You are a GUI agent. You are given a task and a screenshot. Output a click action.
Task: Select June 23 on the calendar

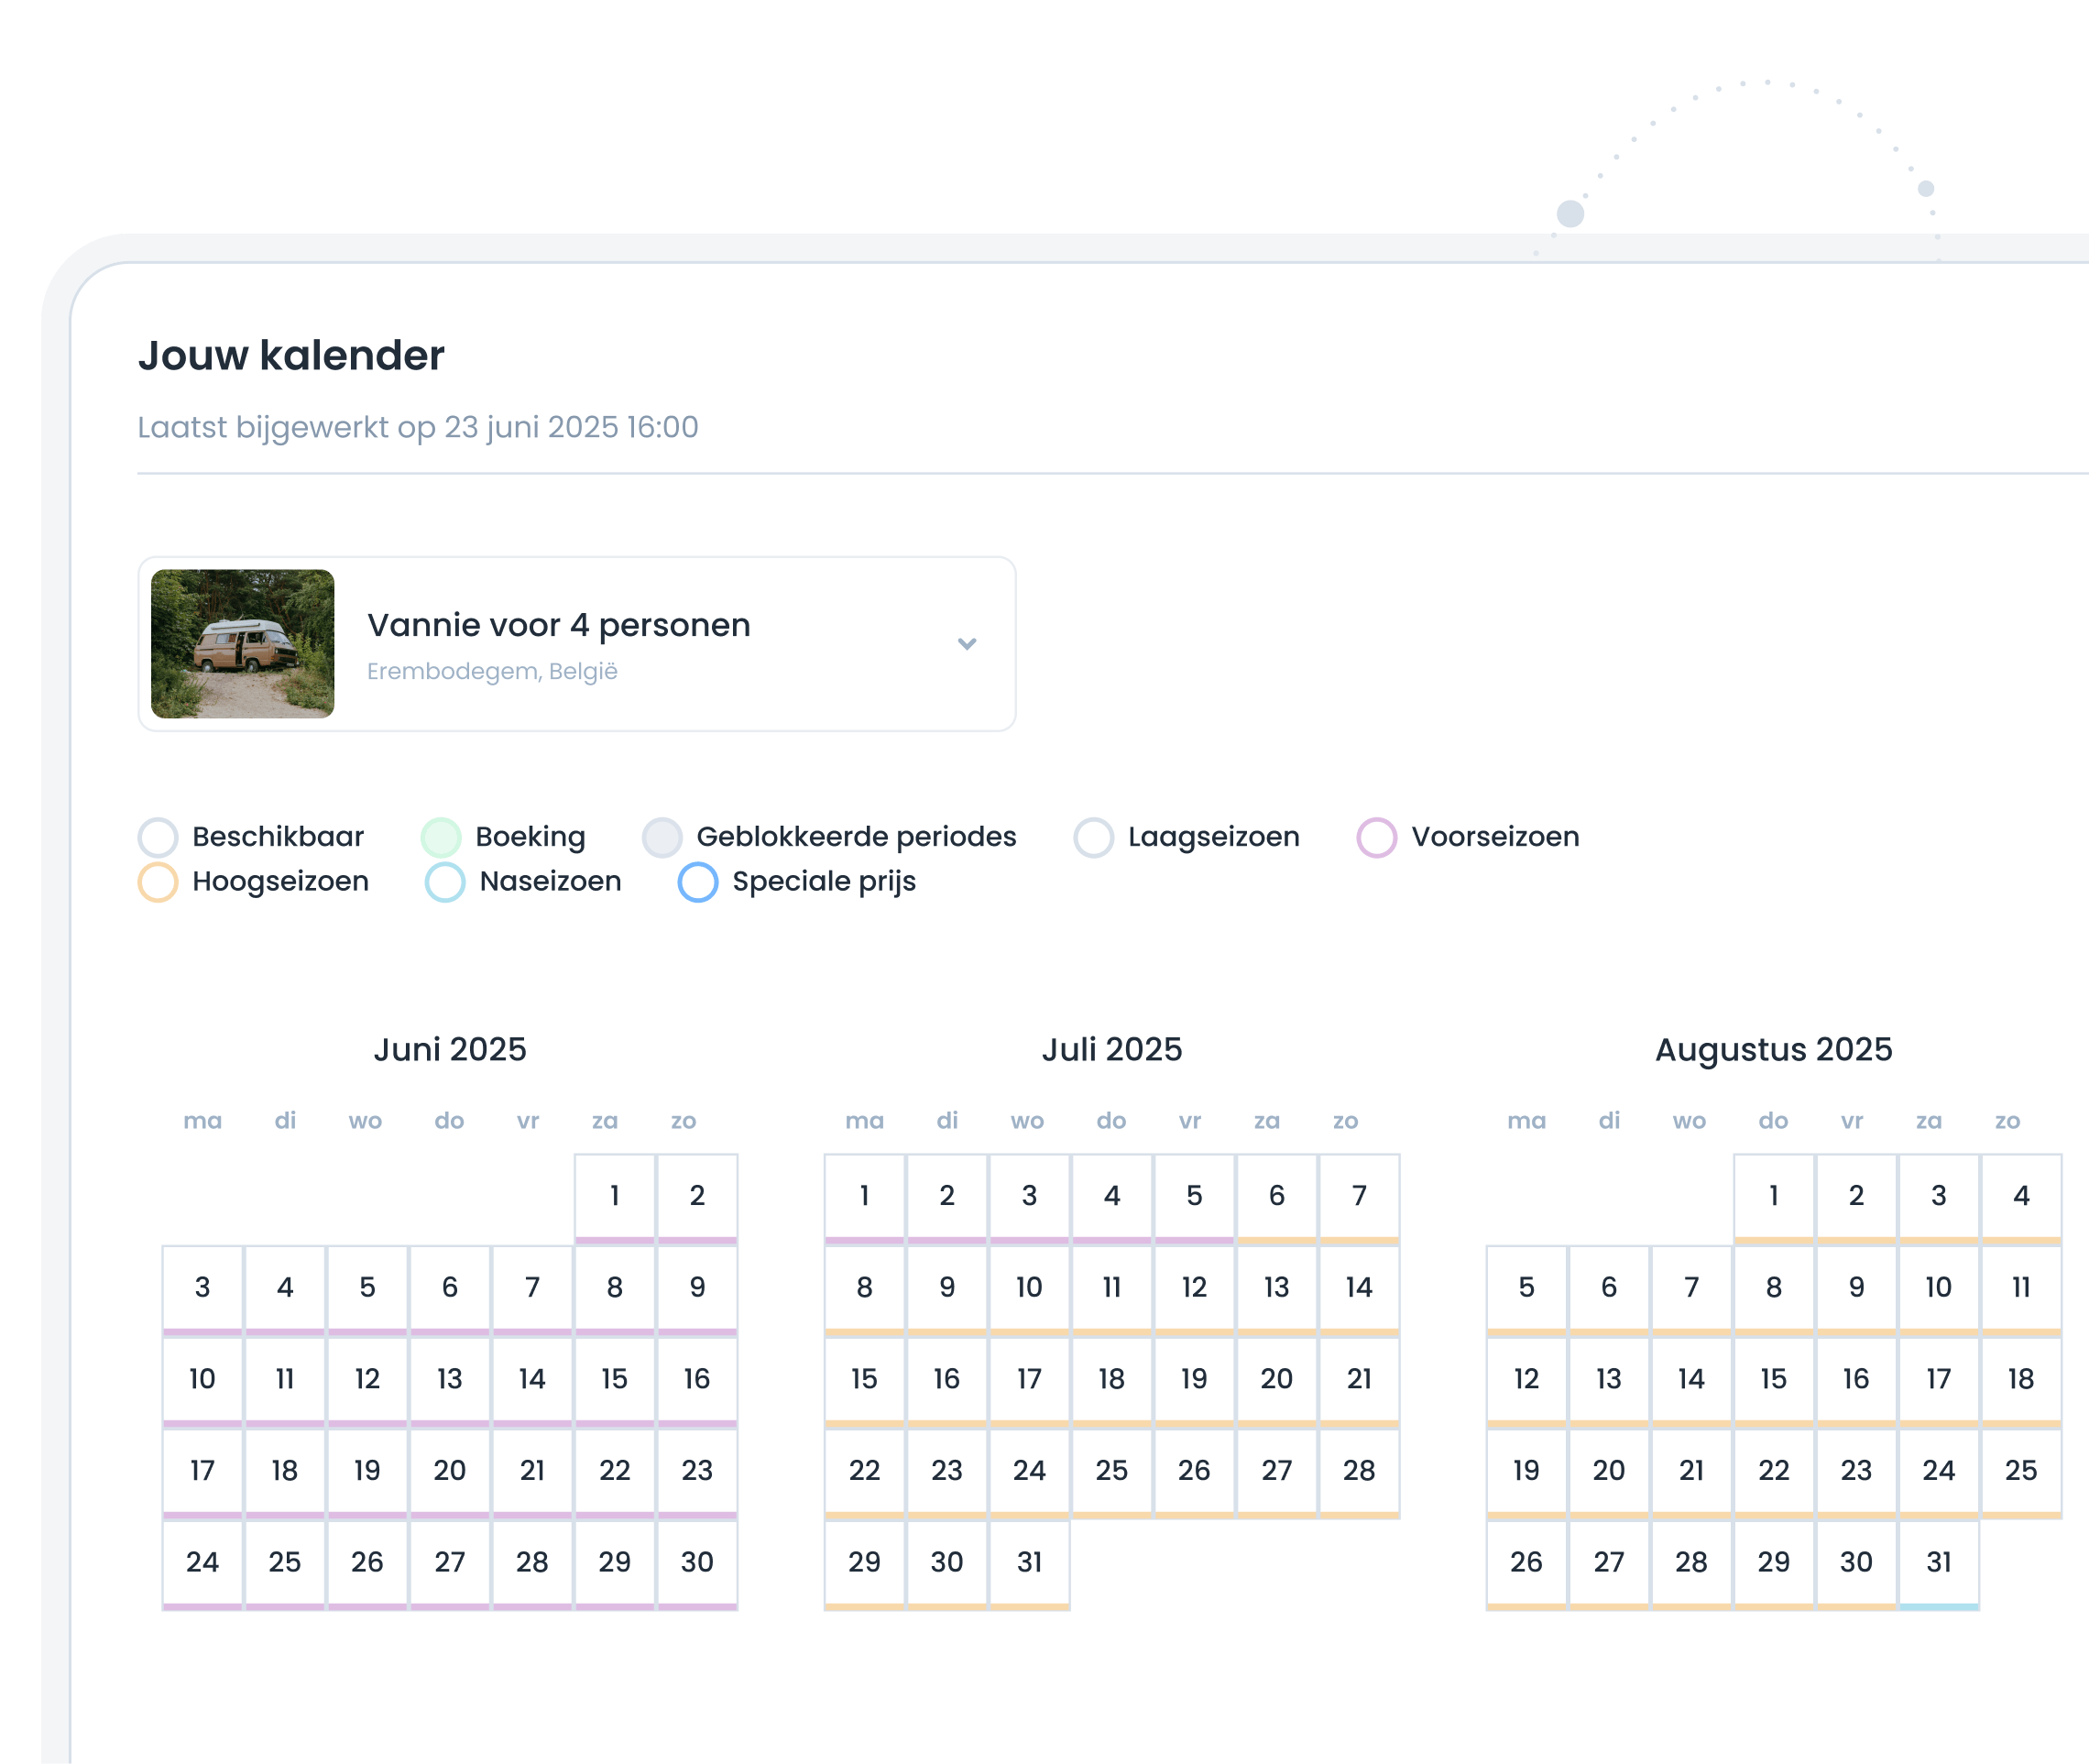pos(697,1470)
